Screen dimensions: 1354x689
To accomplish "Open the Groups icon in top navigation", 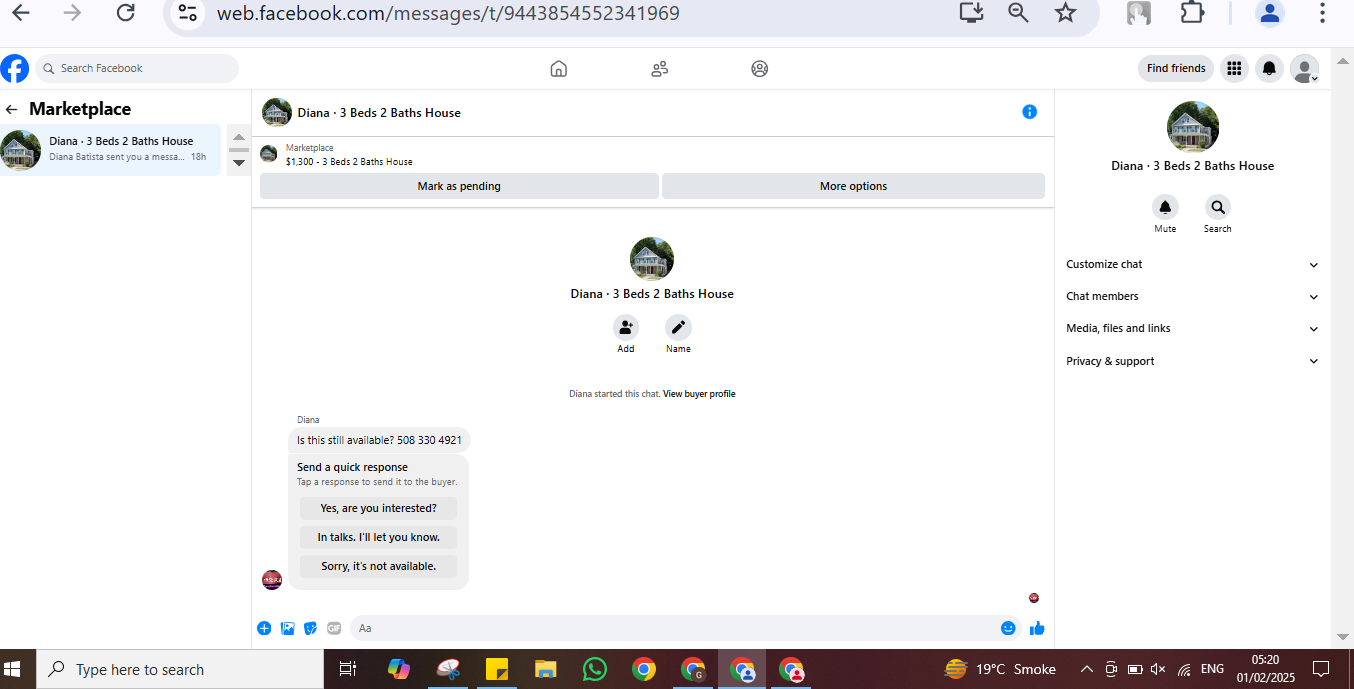I will 760,68.
